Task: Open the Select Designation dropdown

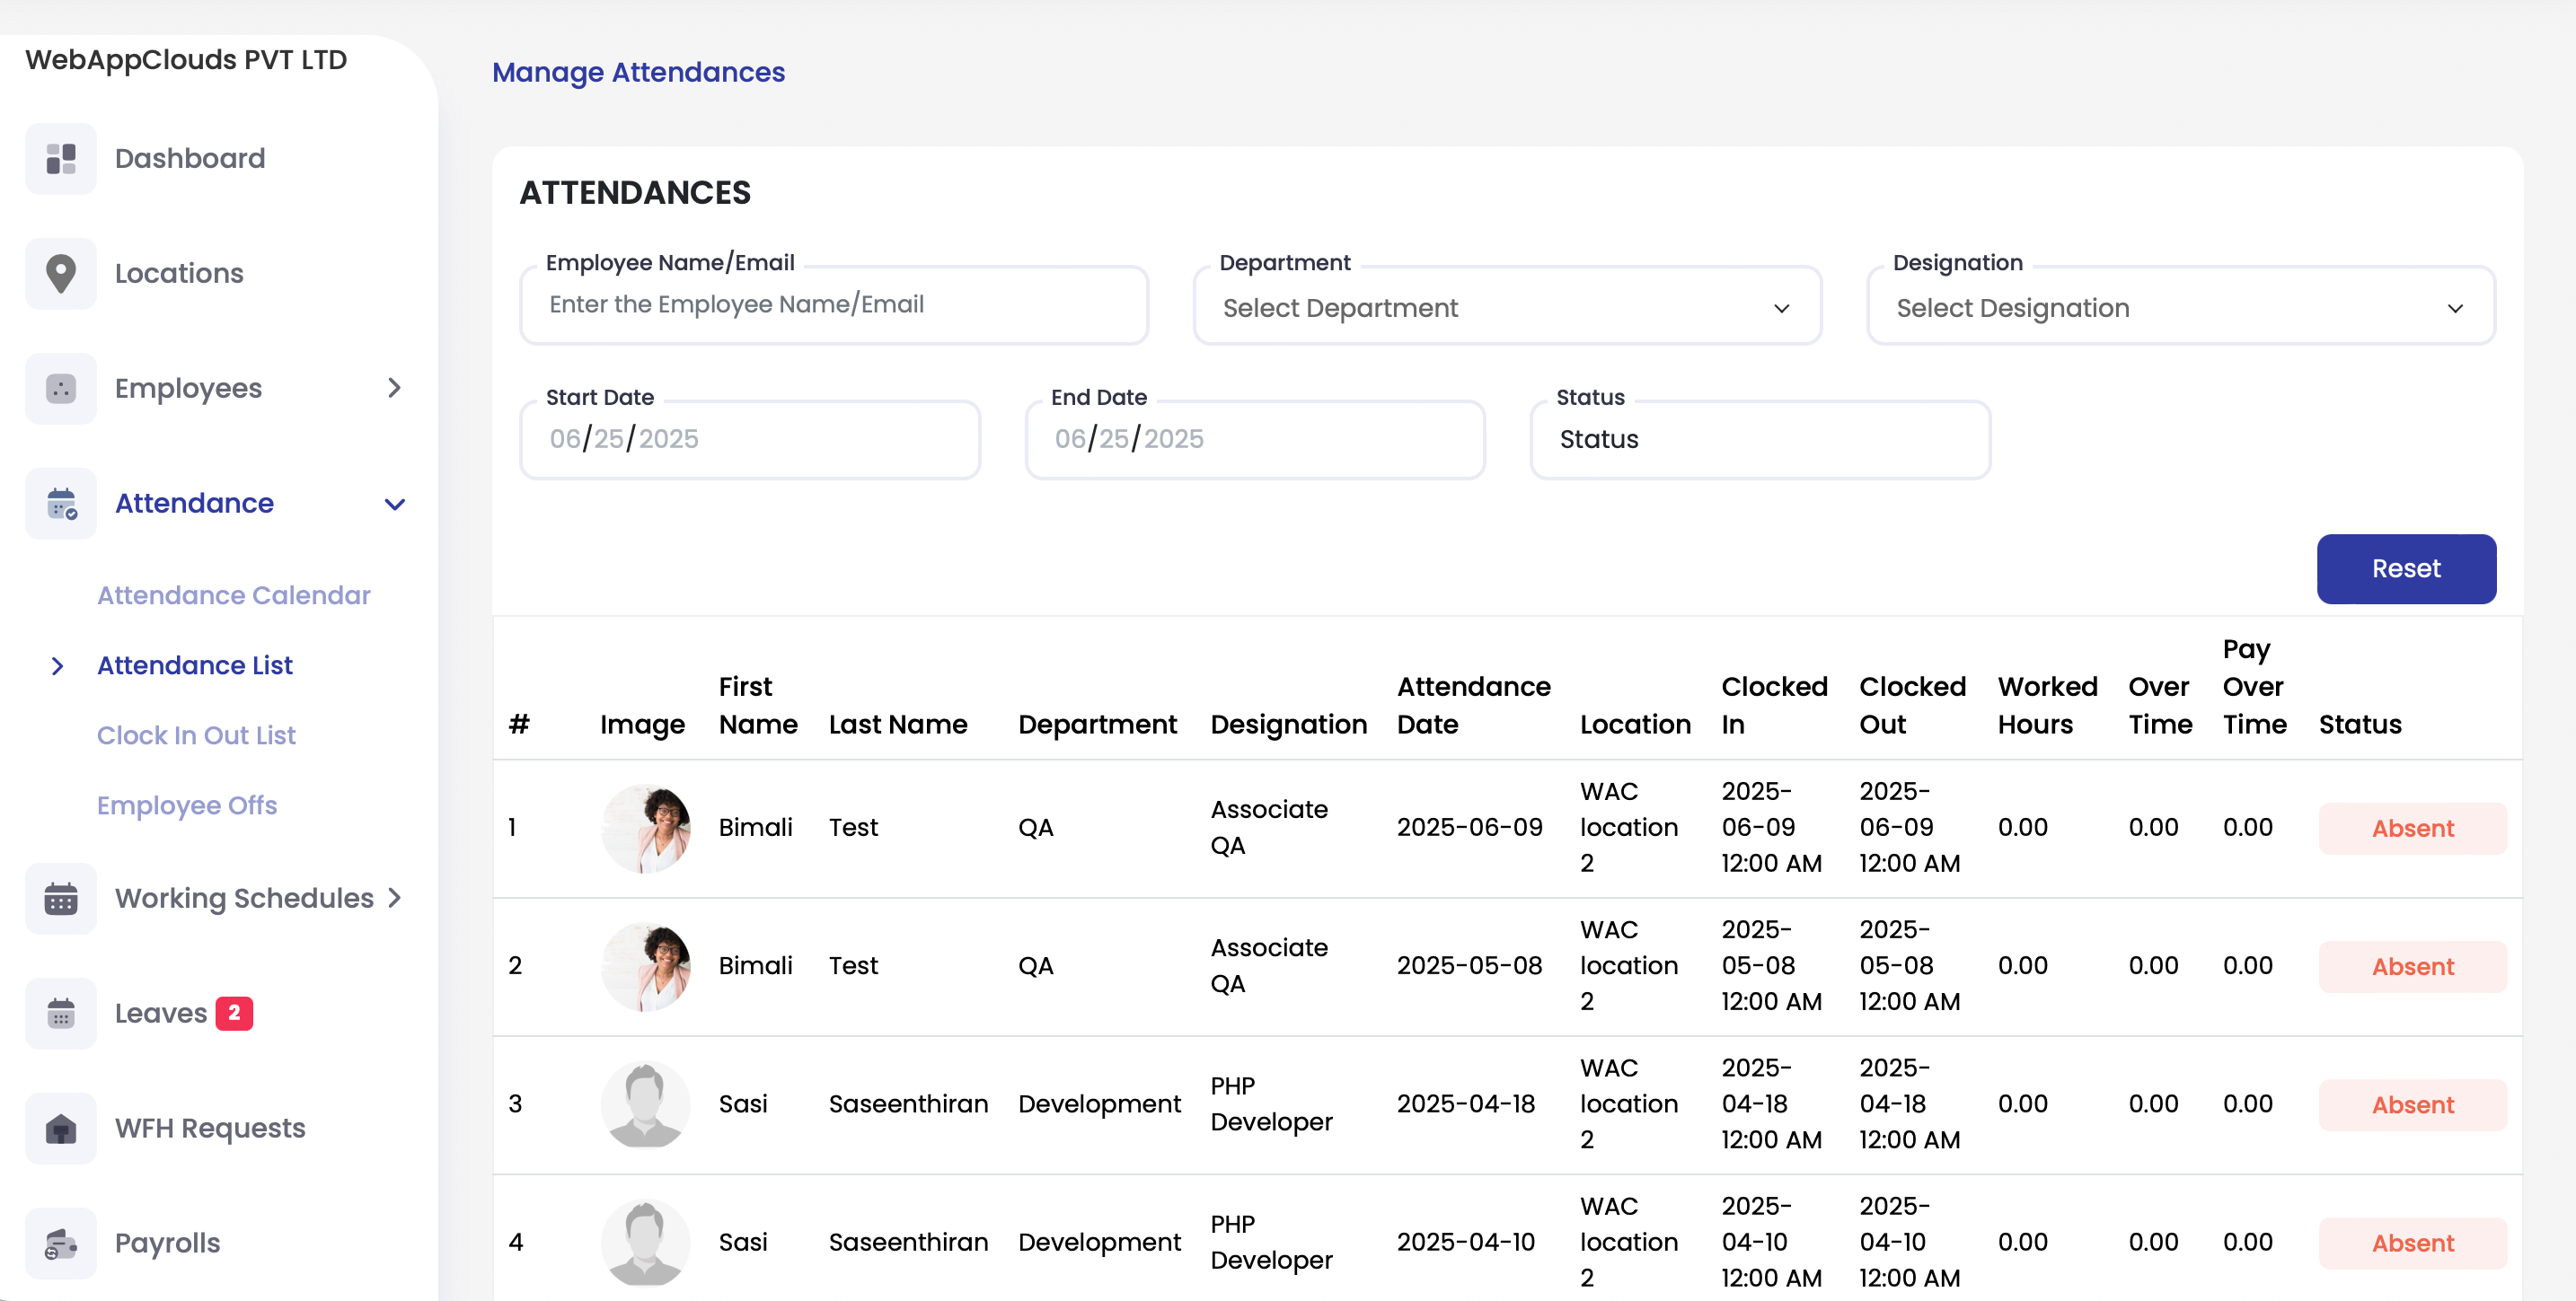Action: click(x=2180, y=306)
